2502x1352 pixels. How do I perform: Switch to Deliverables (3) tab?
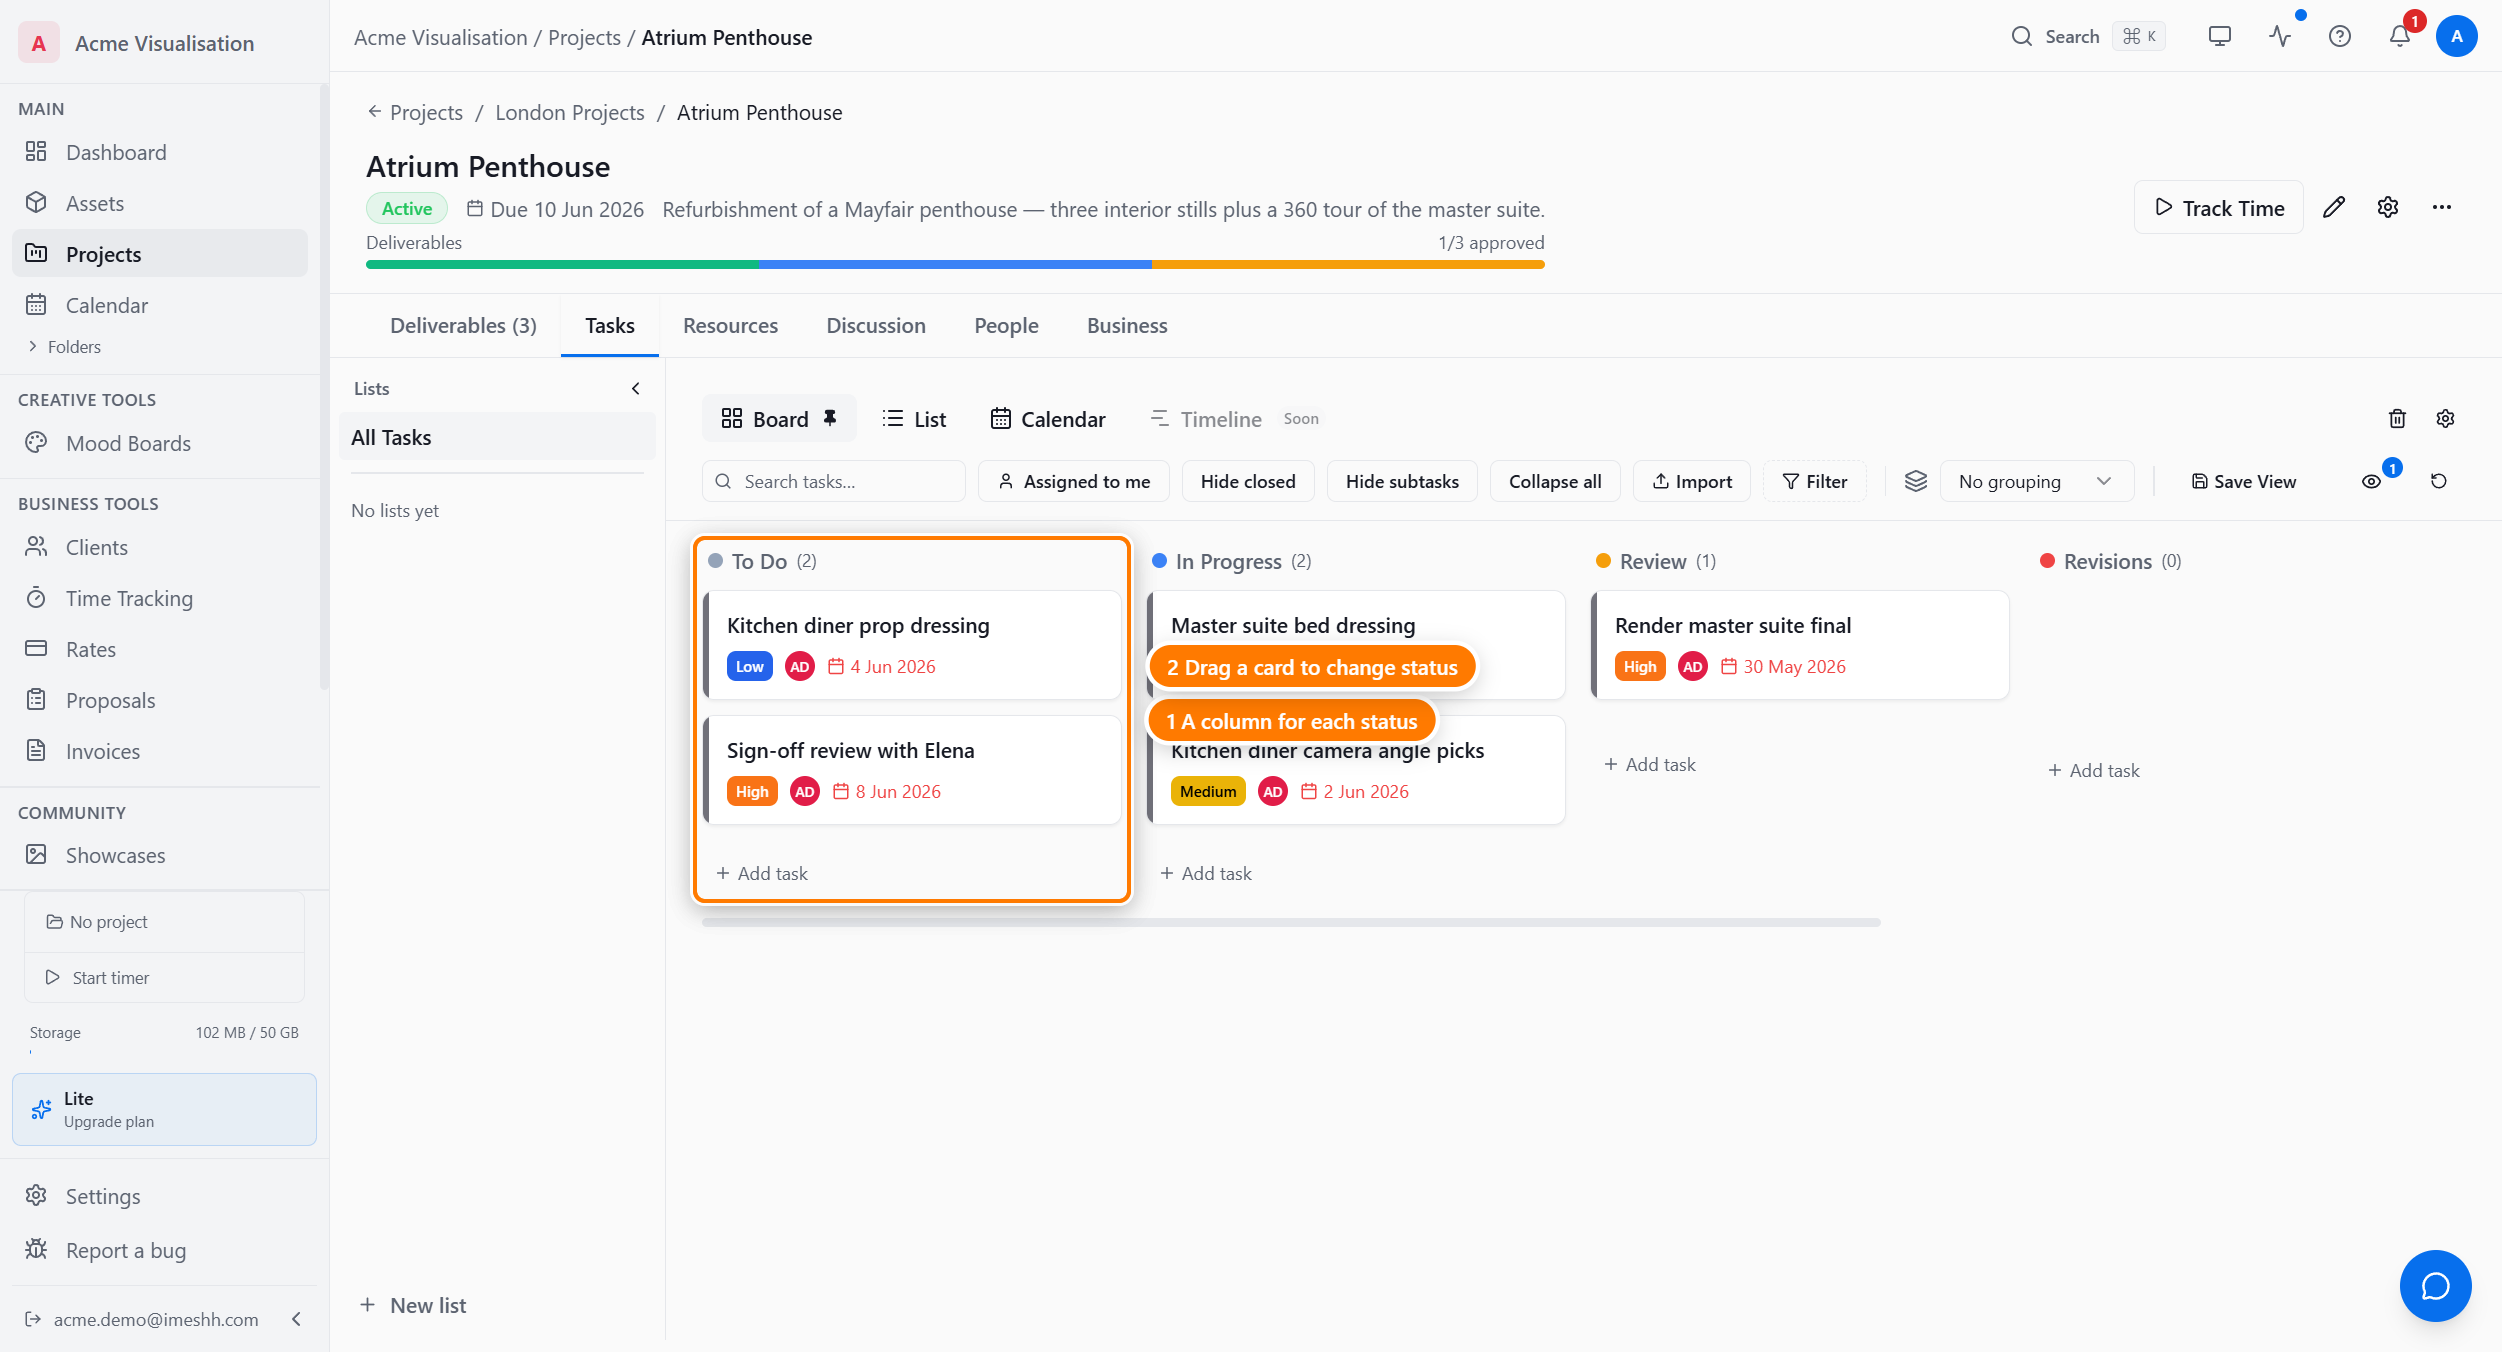463,325
